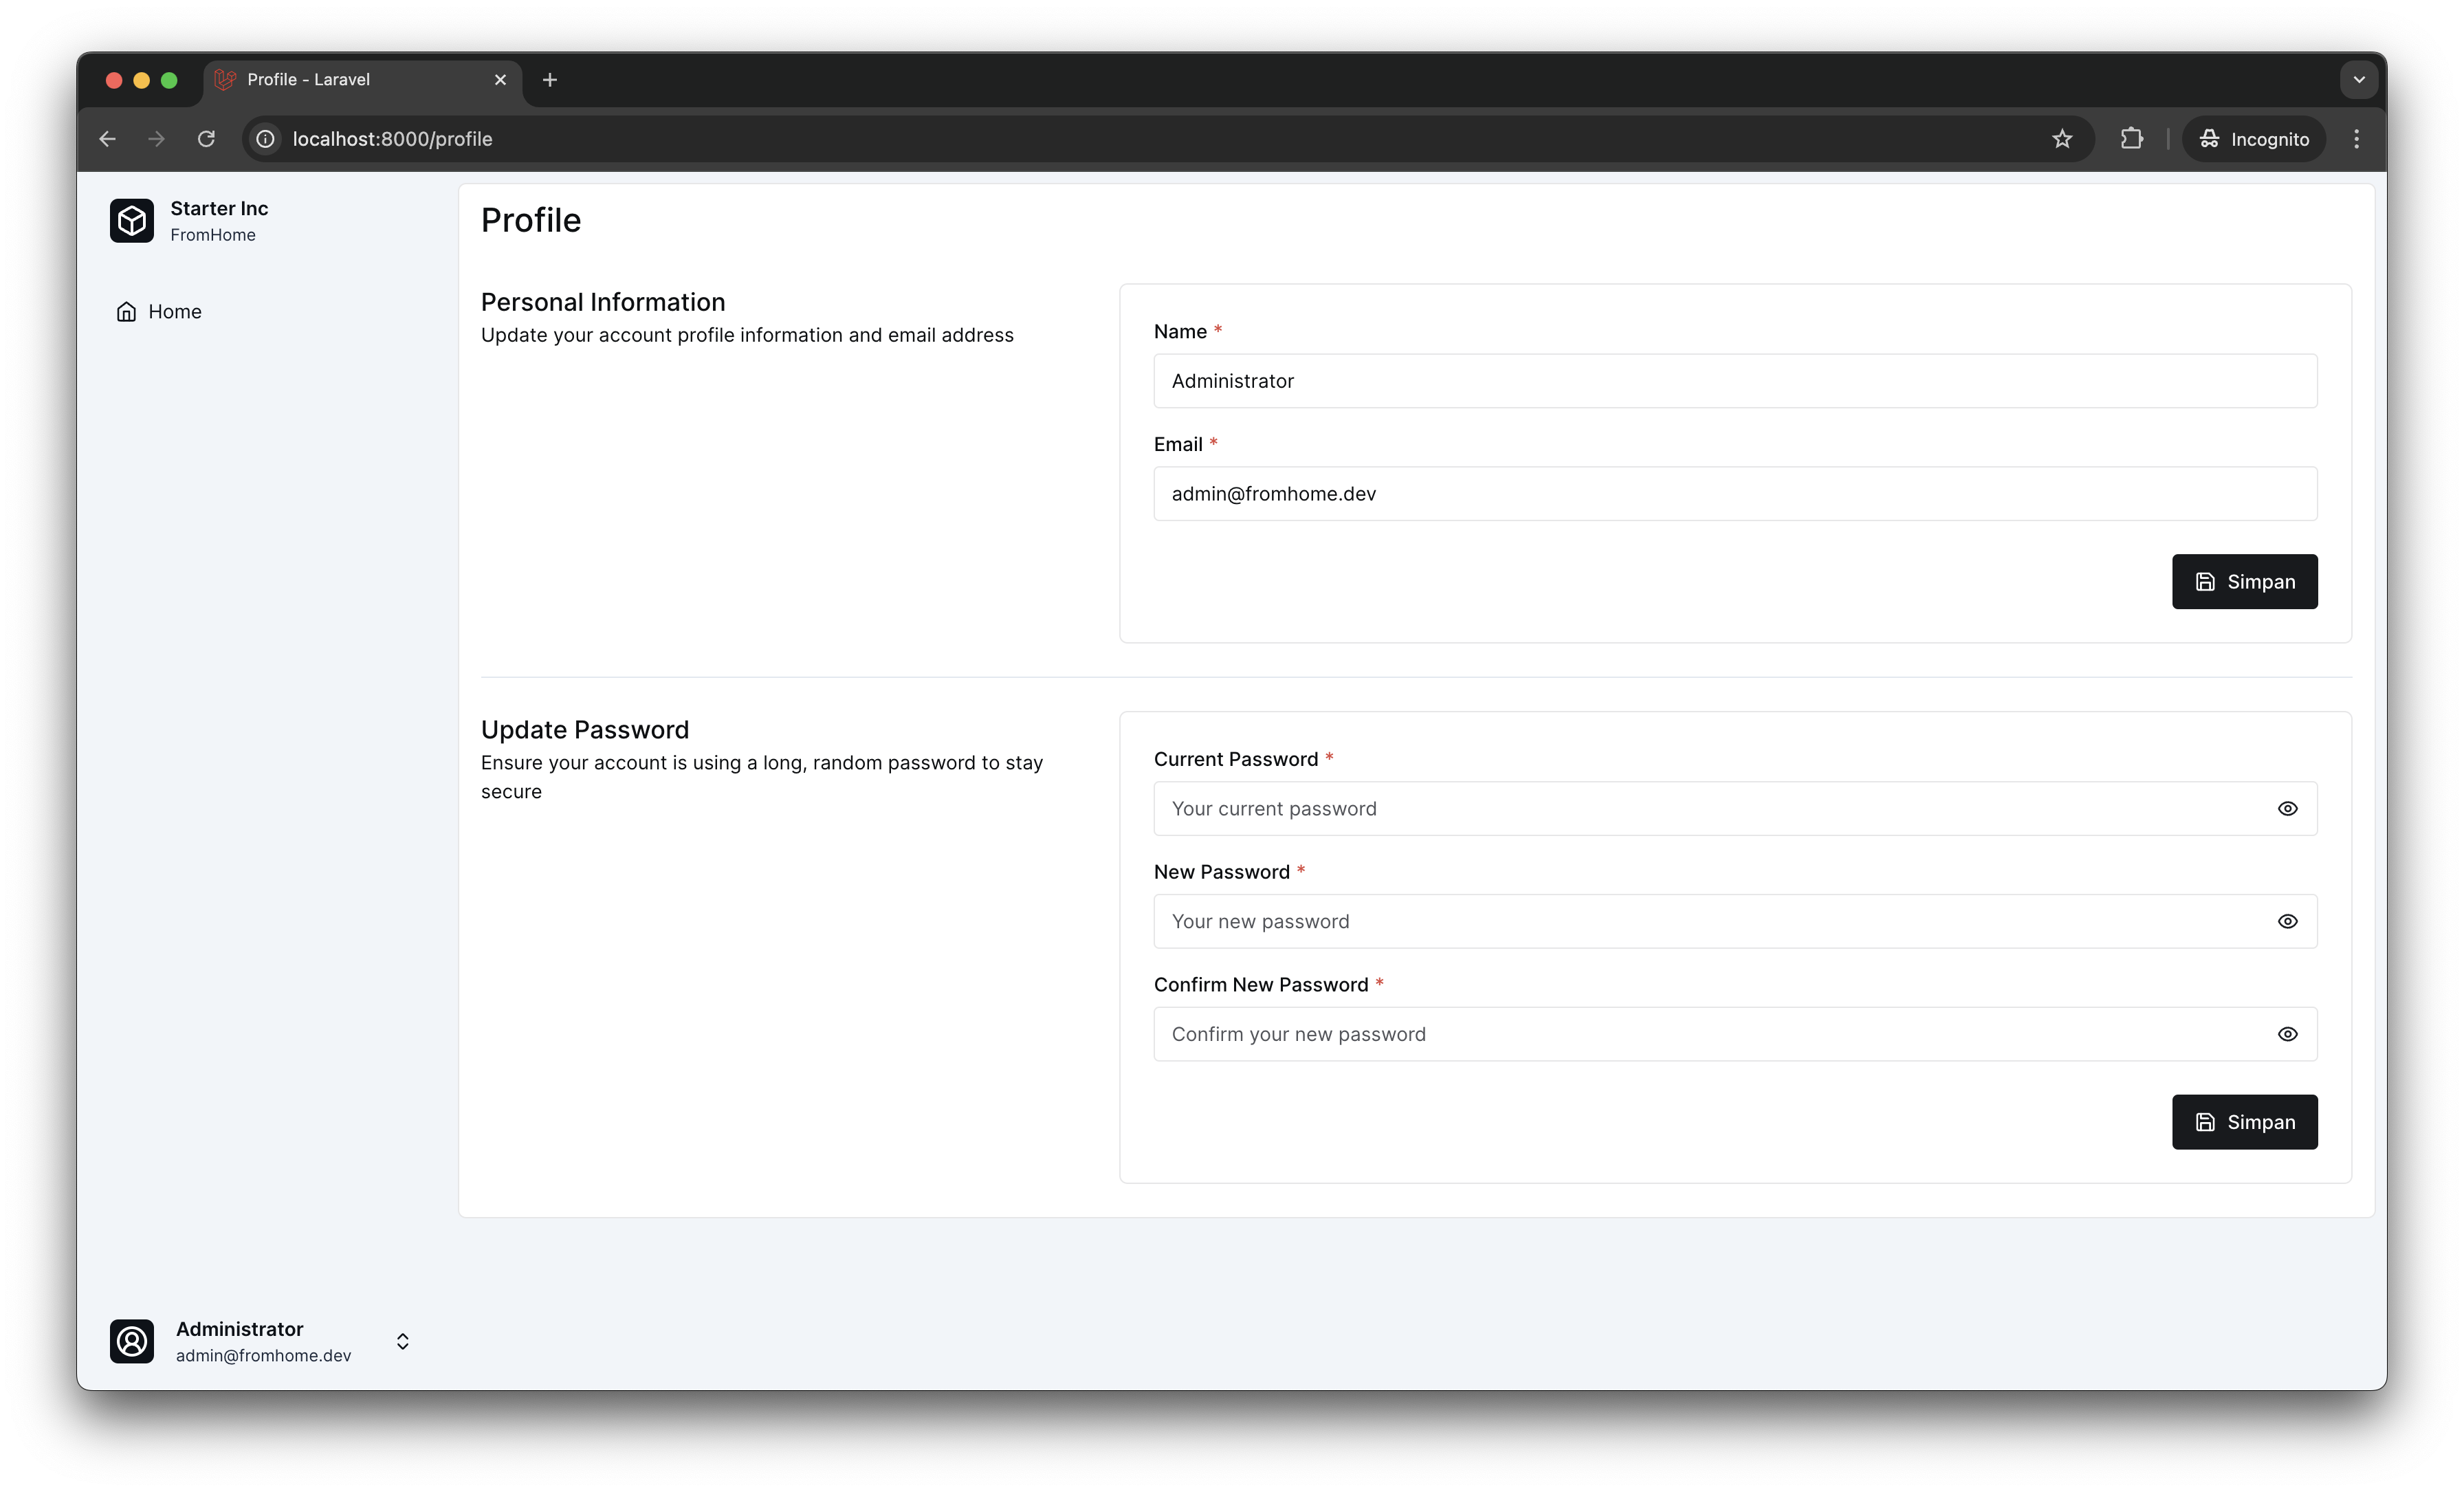This screenshot has height=1492, width=2464.
Task: Click the Starter Inc logo icon
Action: pos(131,220)
